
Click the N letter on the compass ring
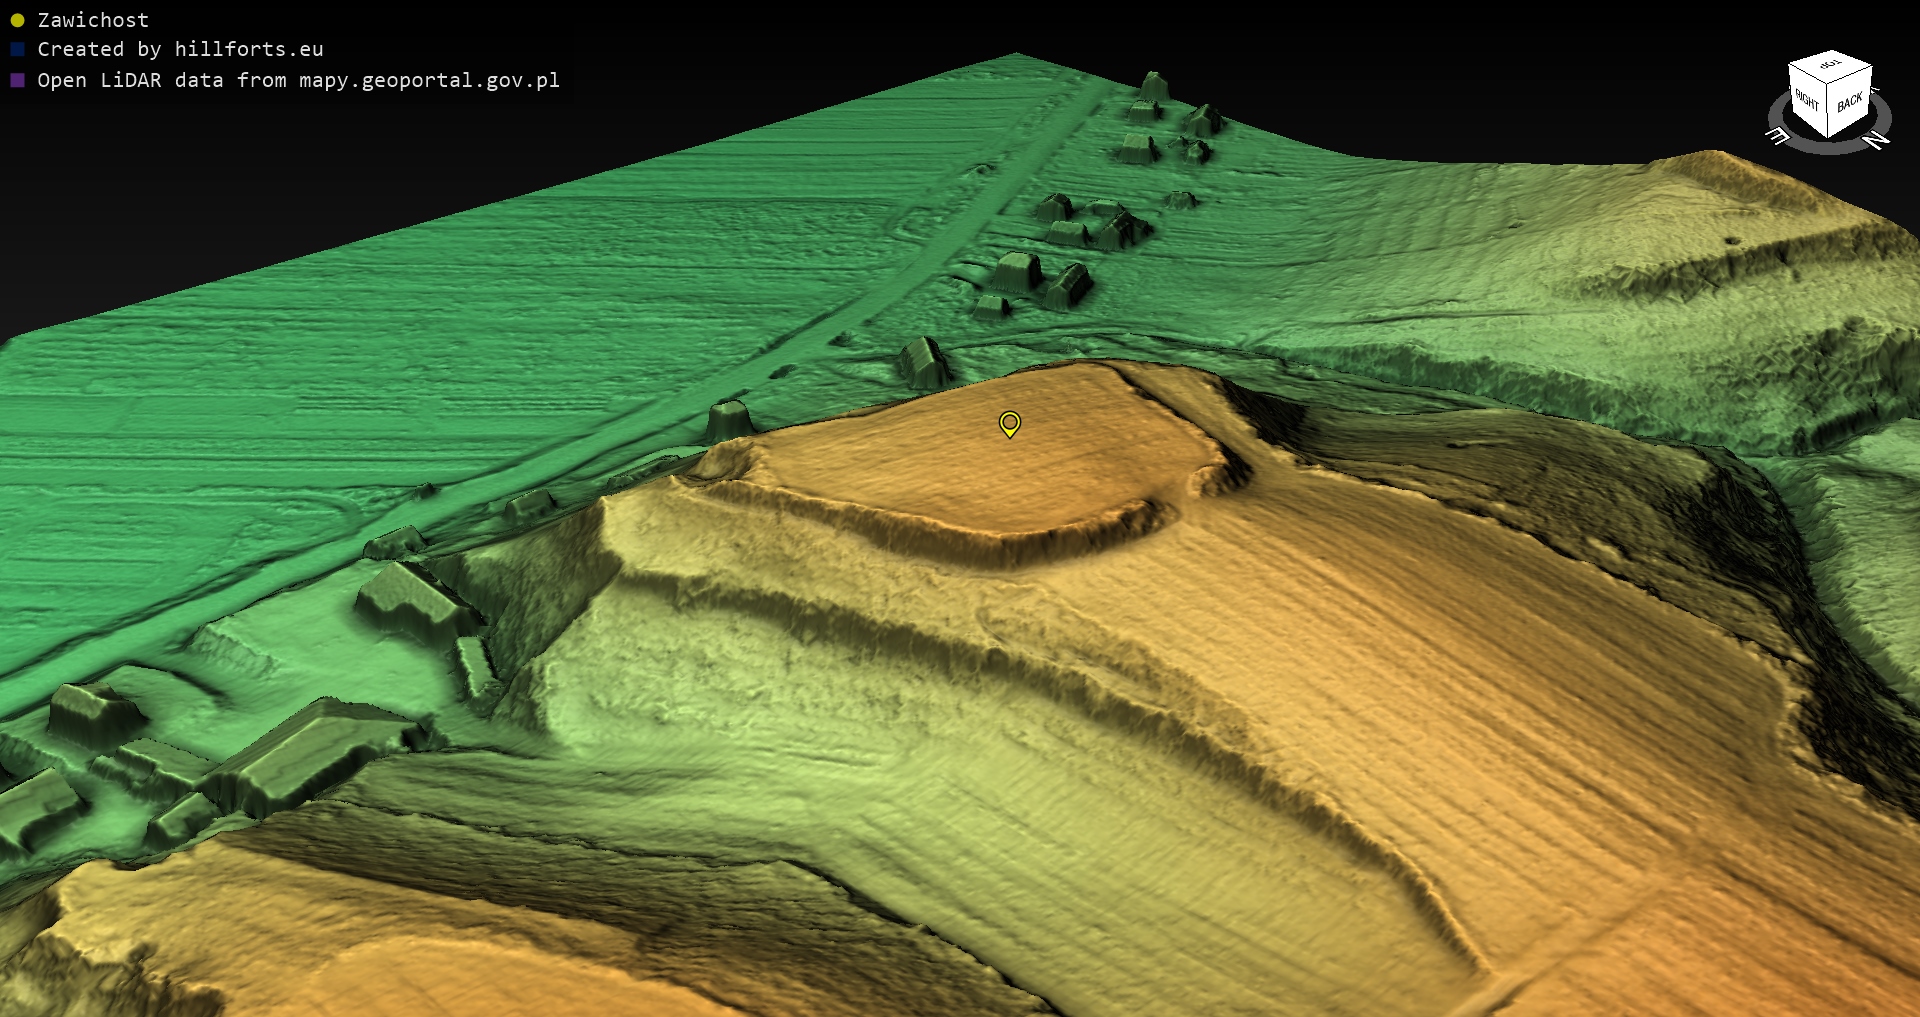point(1877,140)
